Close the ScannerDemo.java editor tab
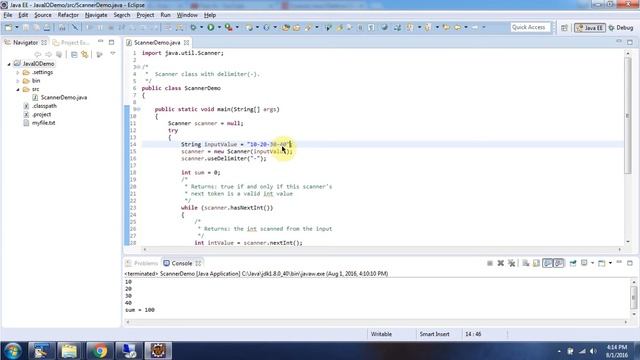 (187, 42)
